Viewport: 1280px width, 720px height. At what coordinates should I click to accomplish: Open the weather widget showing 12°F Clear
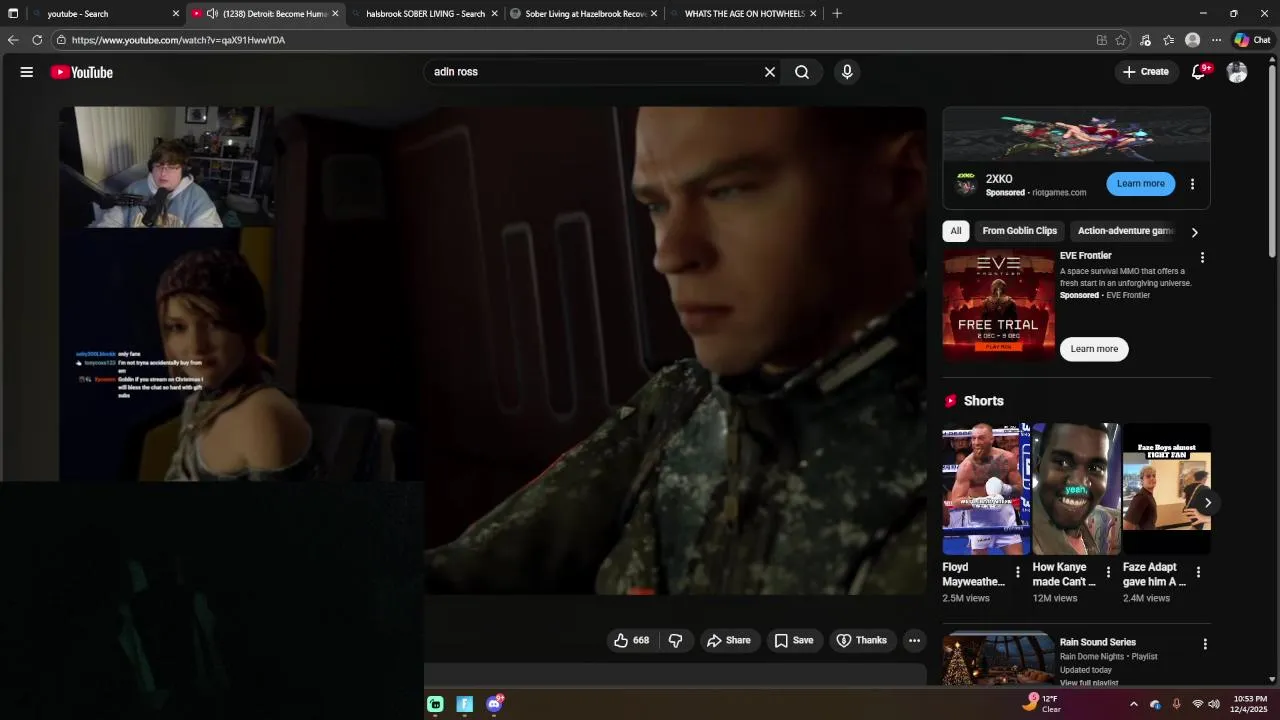click(1041, 704)
